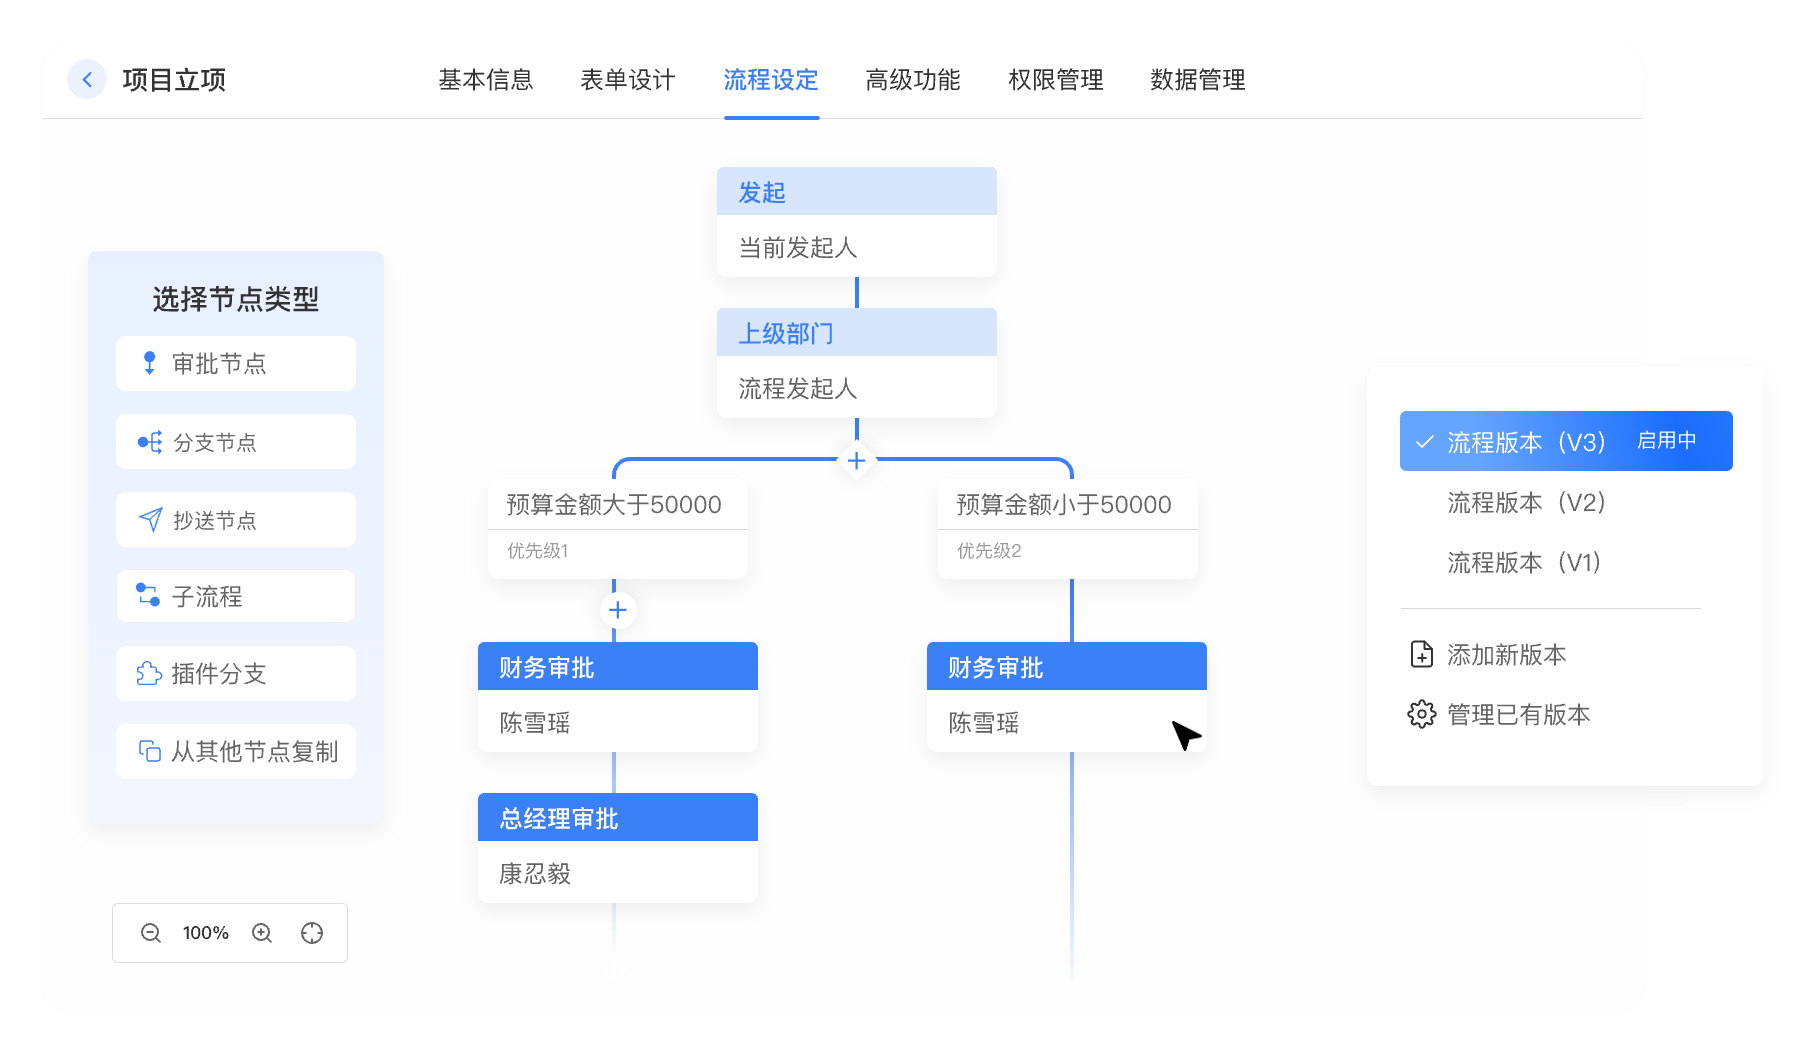The height and width of the screenshot is (1056, 1793).
Task: Open the 高级功能 tab
Action: [912, 80]
